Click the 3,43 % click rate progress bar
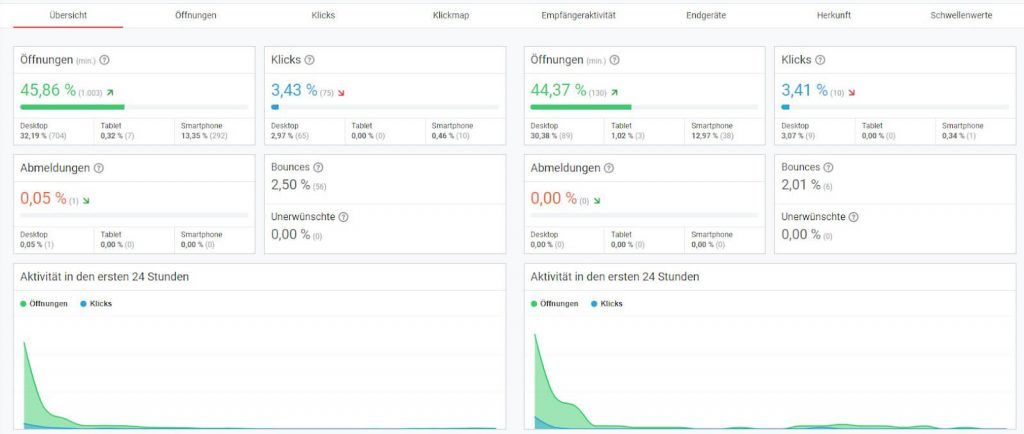This screenshot has width=1024, height=434. point(385,107)
